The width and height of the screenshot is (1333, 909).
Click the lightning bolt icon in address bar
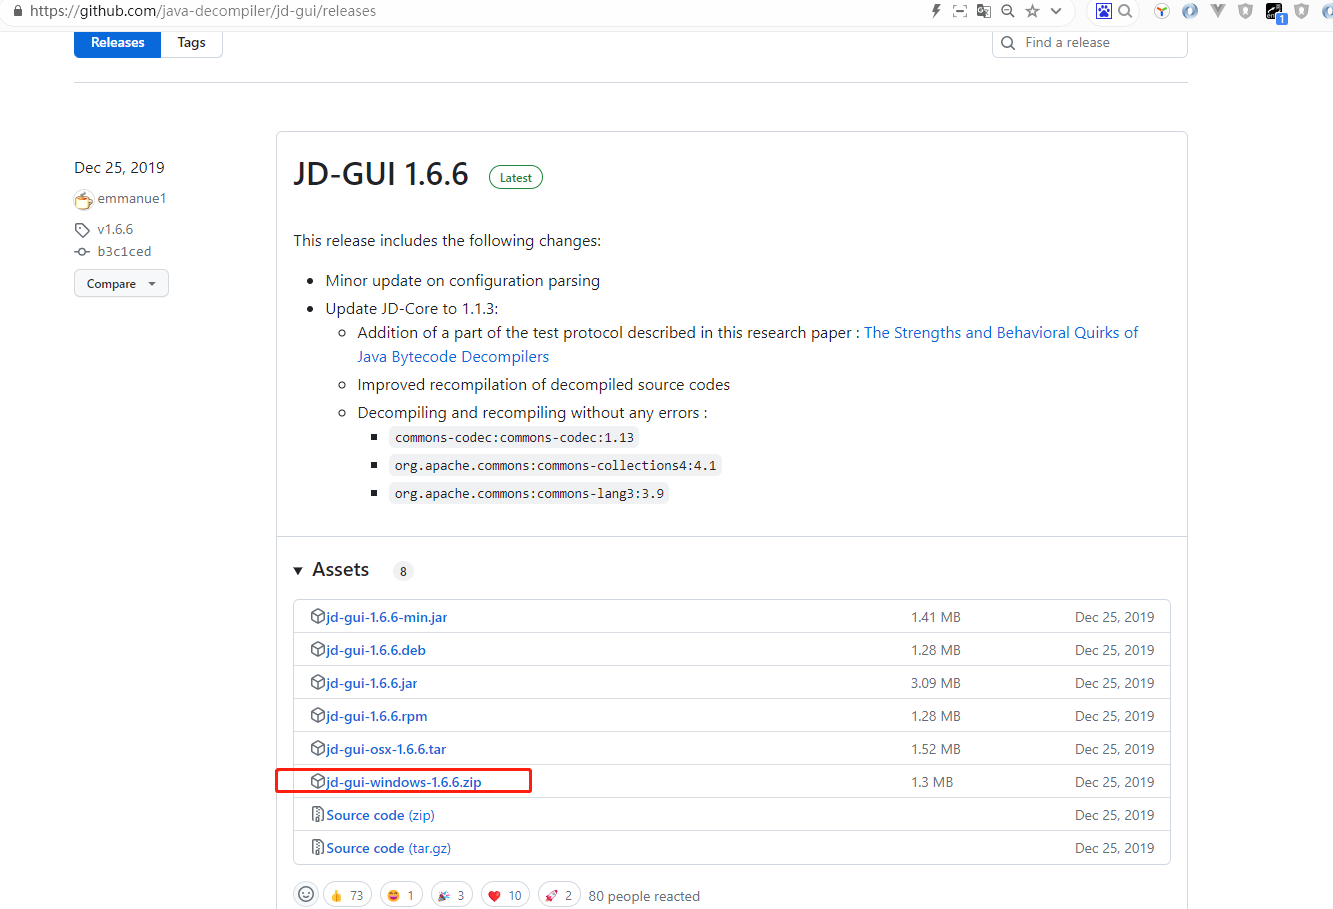[x=936, y=11]
